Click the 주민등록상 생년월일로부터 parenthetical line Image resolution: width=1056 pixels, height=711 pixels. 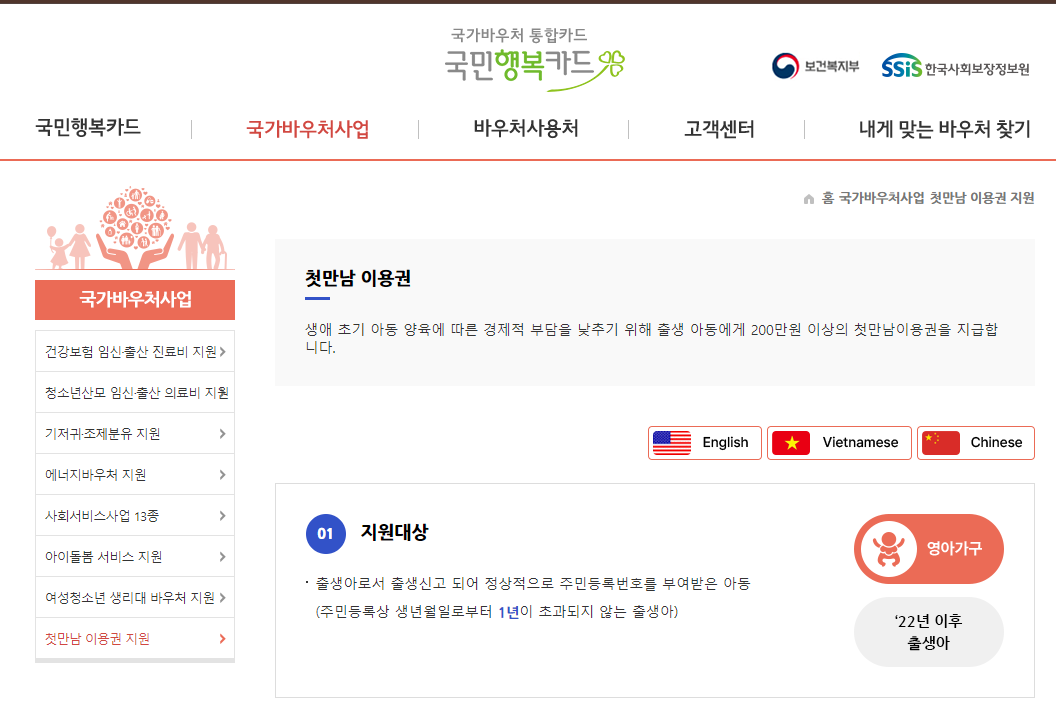tap(497, 612)
